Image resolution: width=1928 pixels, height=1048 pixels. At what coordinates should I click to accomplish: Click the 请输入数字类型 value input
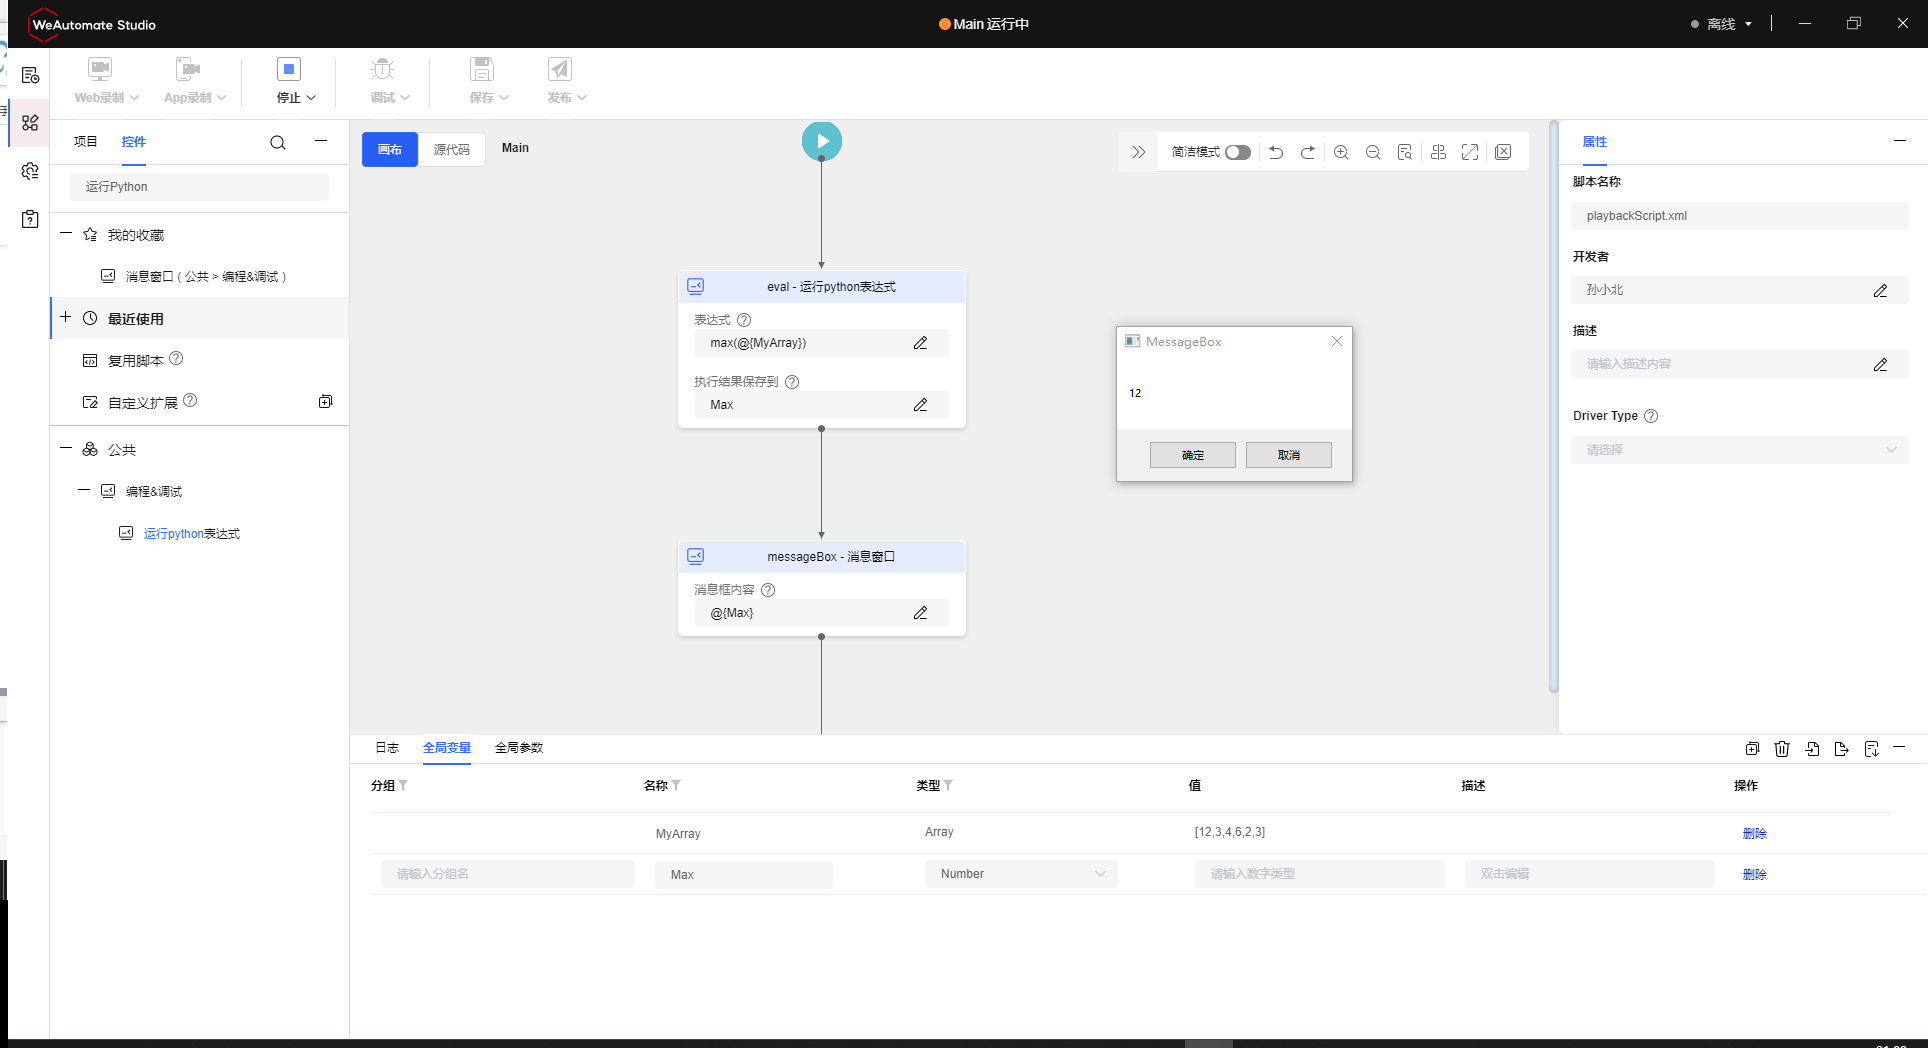pos(1320,874)
